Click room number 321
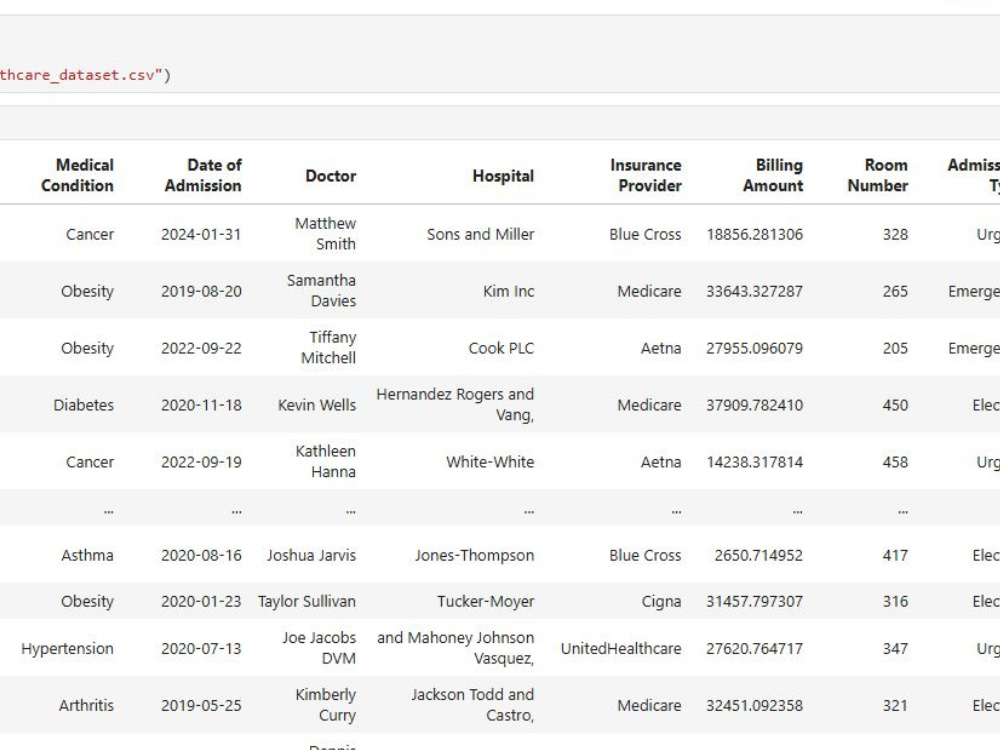 (x=895, y=705)
